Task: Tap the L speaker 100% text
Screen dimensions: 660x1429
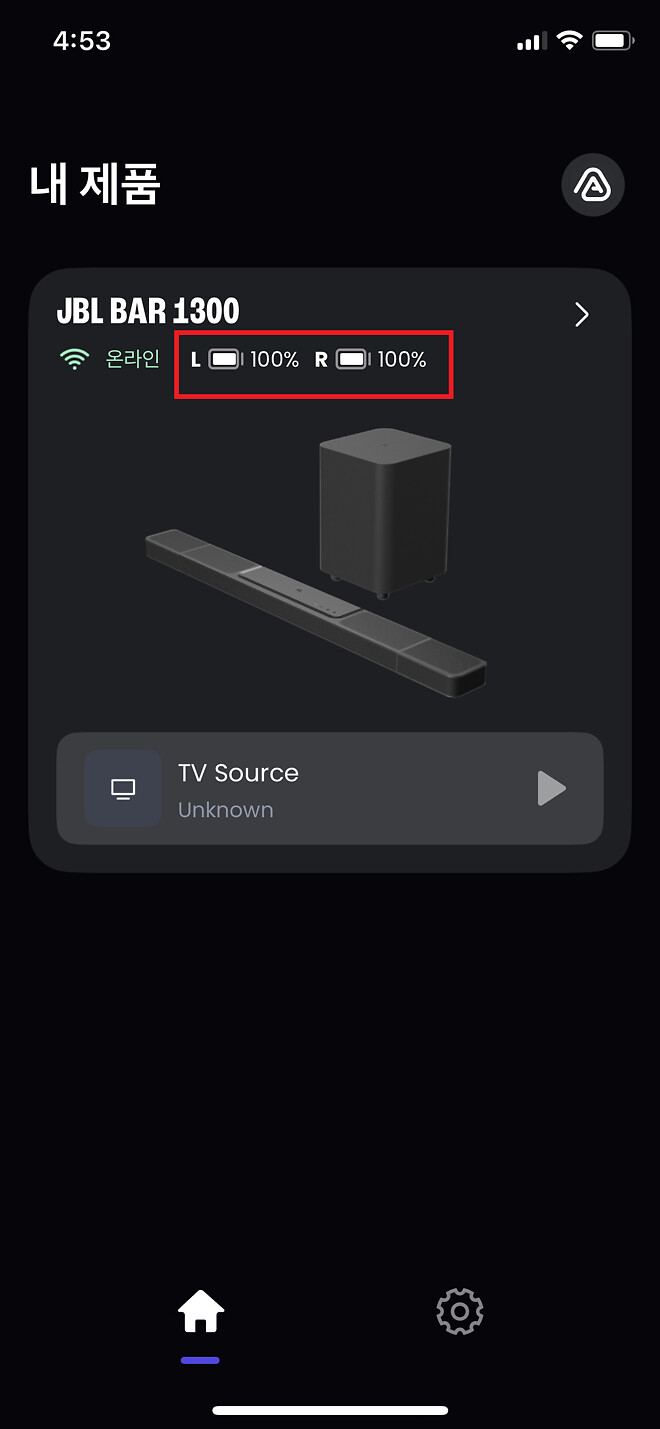Action: 275,359
